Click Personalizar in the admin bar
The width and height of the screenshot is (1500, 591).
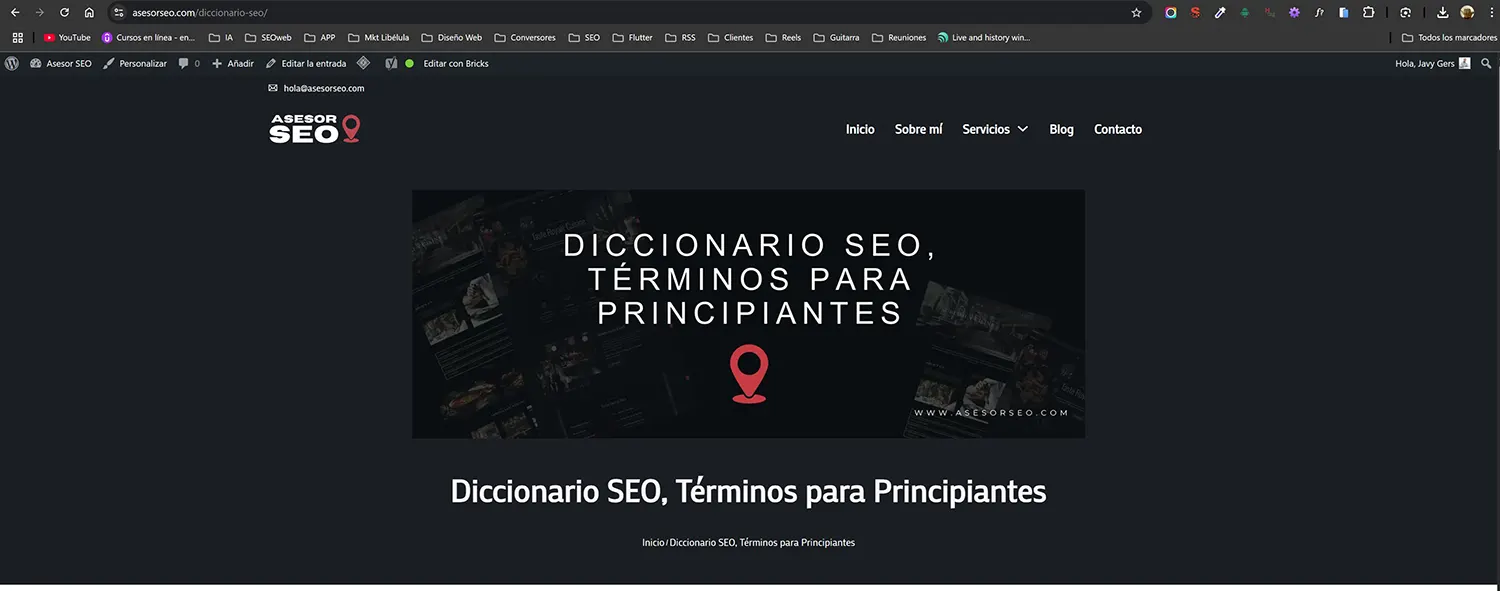(143, 63)
